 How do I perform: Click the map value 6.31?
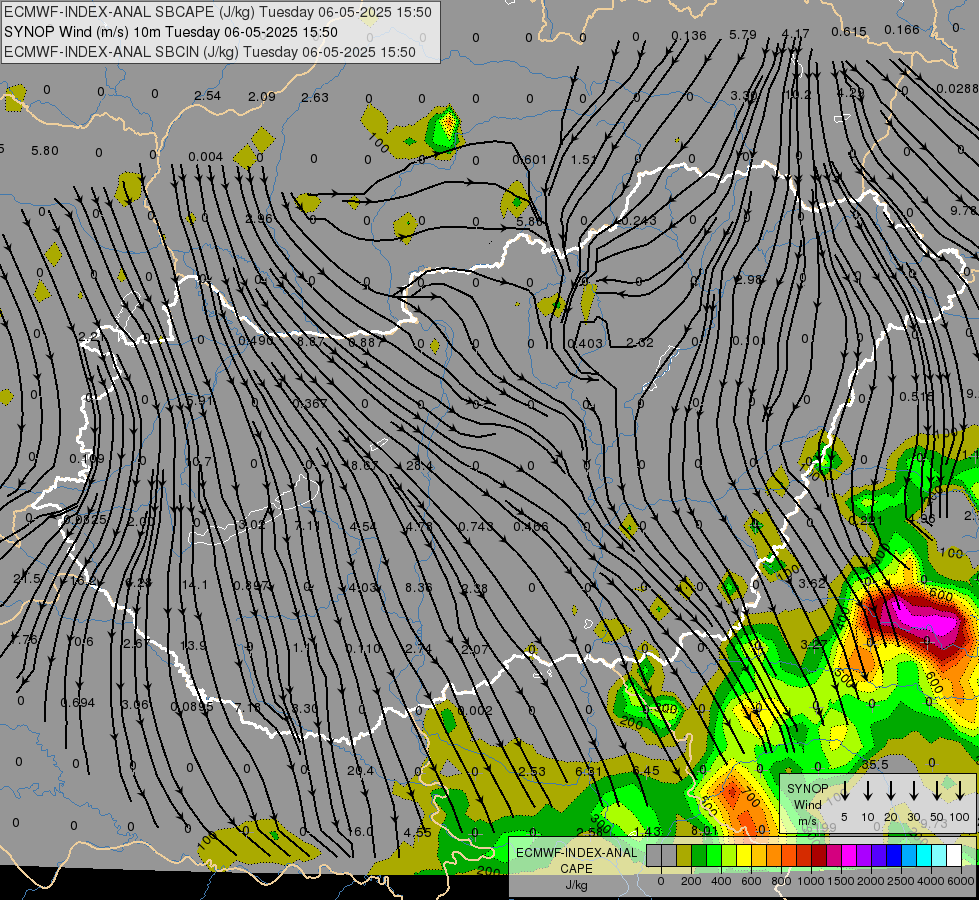(588, 771)
